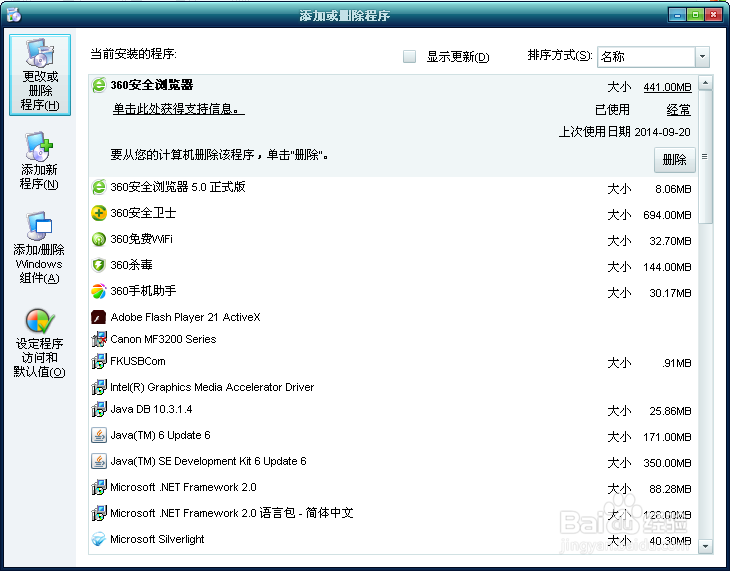Click the 360安全浏览器 program icon in the selected entry
Viewport: 730px width, 571px height.
(99, 85)
